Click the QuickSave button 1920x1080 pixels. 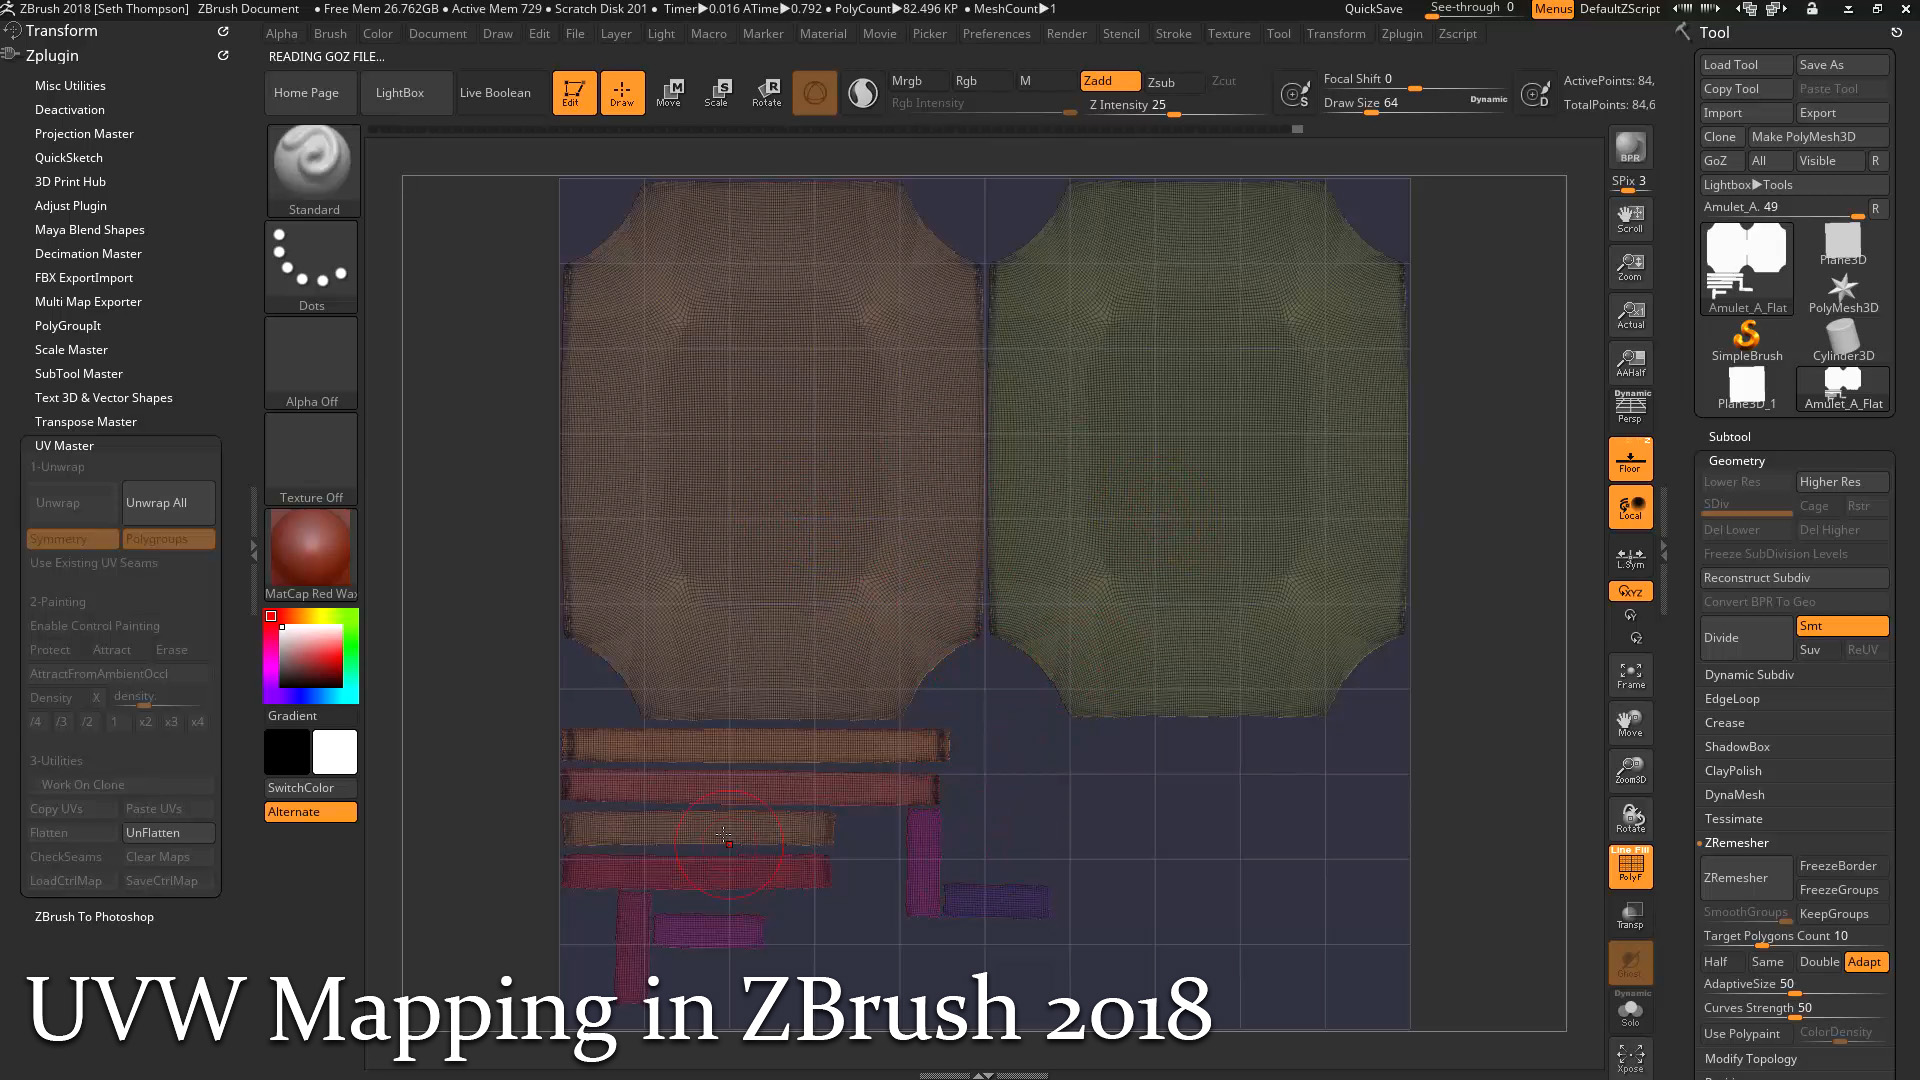pyautogui.click(x=1373, y=9)
